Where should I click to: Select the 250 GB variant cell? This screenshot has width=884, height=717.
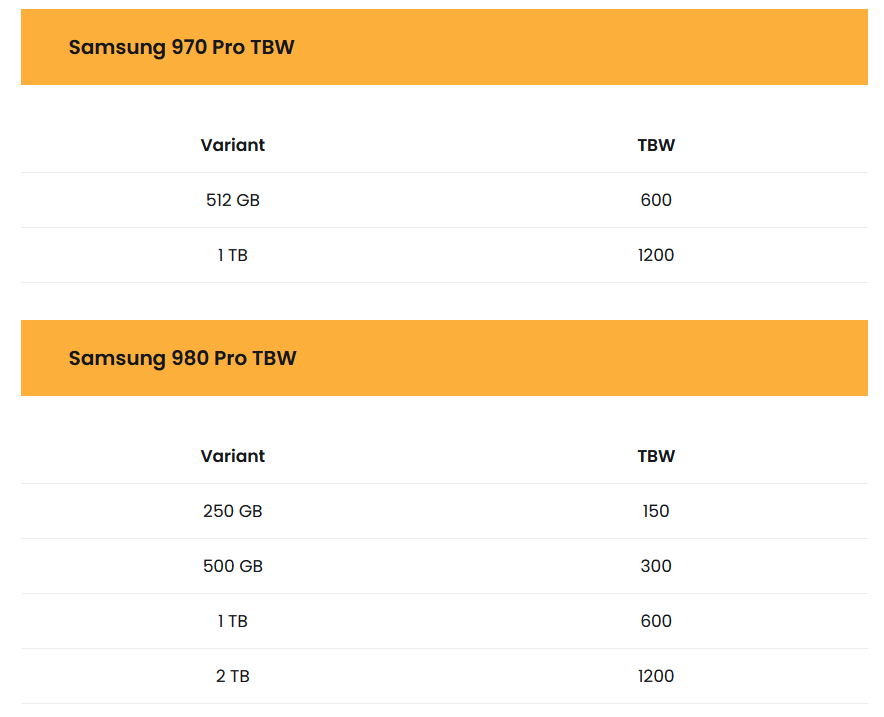tap(232, 511)
